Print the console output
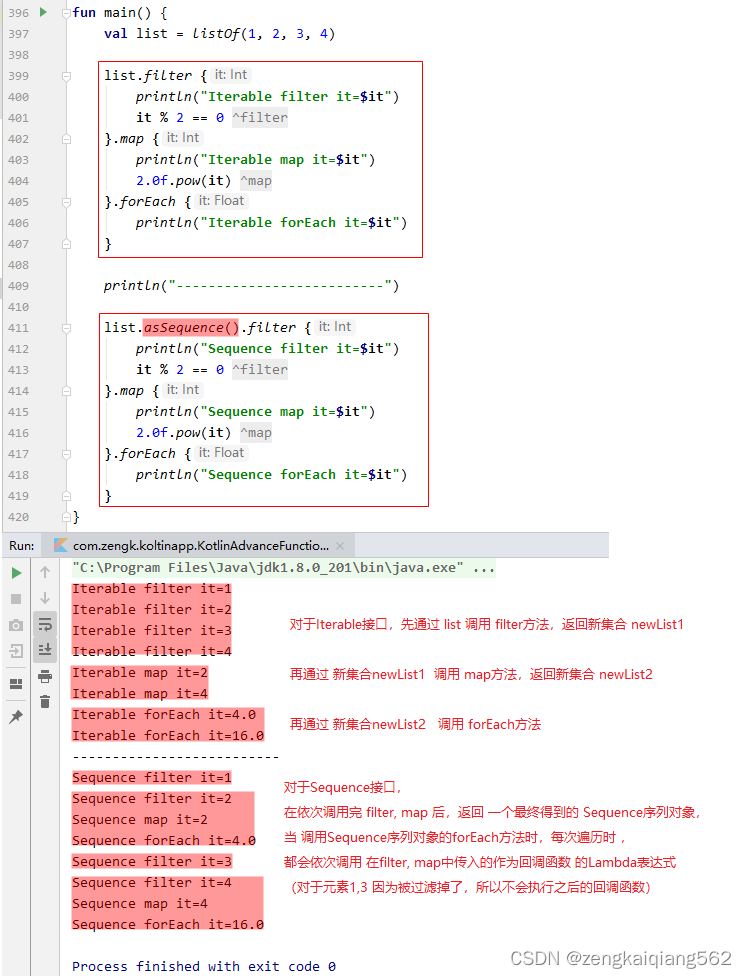Viewport: 746px width, 978px height. pos(45,676)
